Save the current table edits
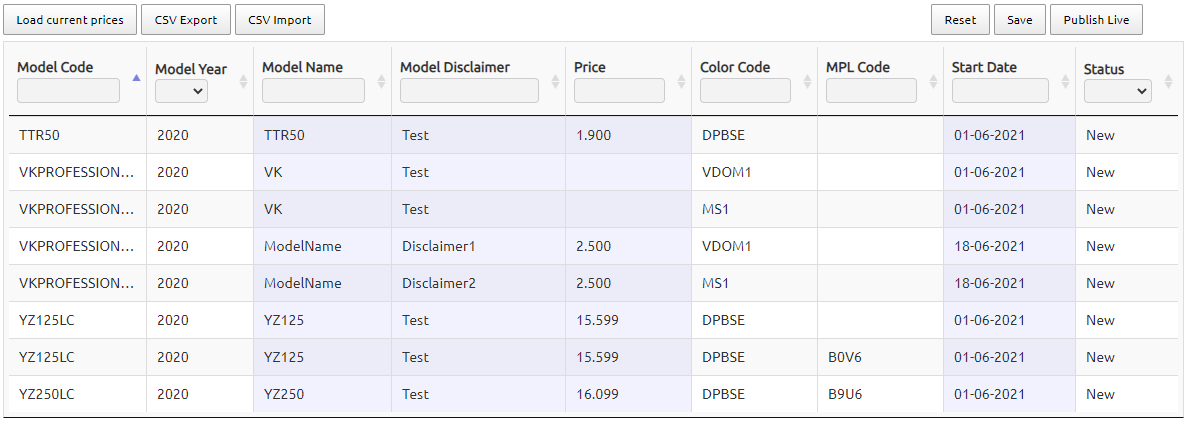Screen dimensions: 1189x424 pos(1019,20)
